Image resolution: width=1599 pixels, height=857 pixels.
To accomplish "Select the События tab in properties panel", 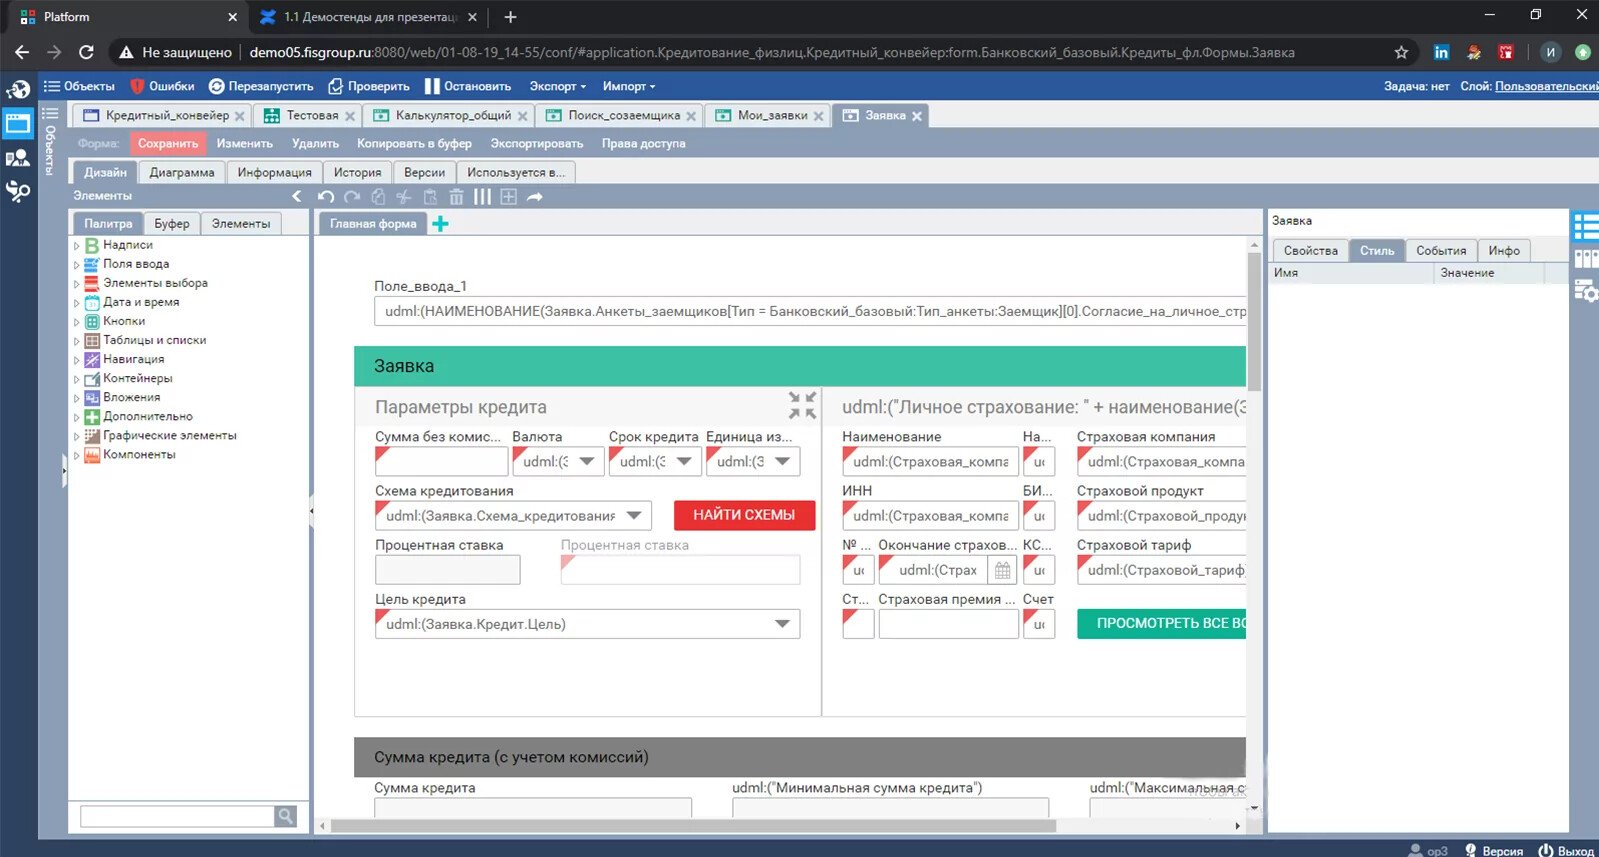I will (x=1440, y=251).
